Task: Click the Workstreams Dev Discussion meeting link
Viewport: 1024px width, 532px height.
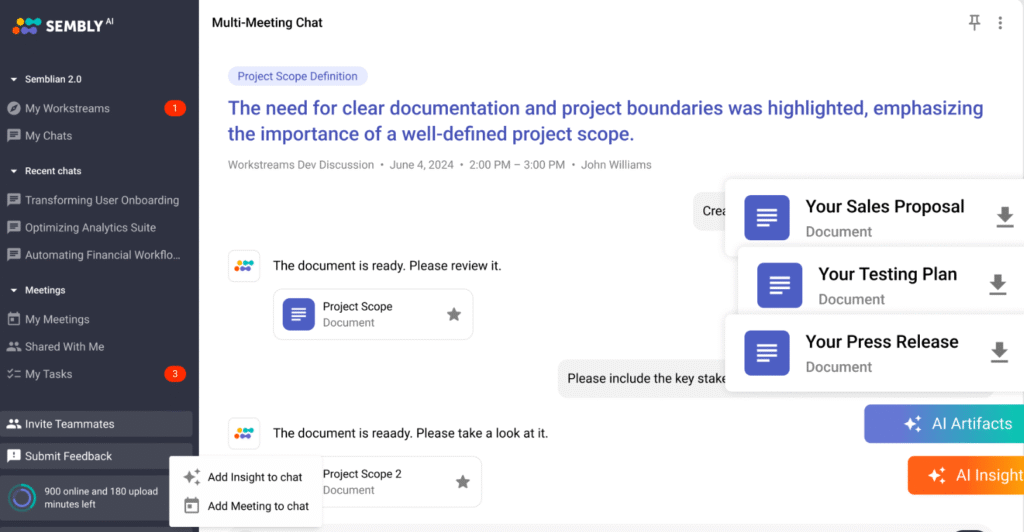Action: click(x=301, y=165)
